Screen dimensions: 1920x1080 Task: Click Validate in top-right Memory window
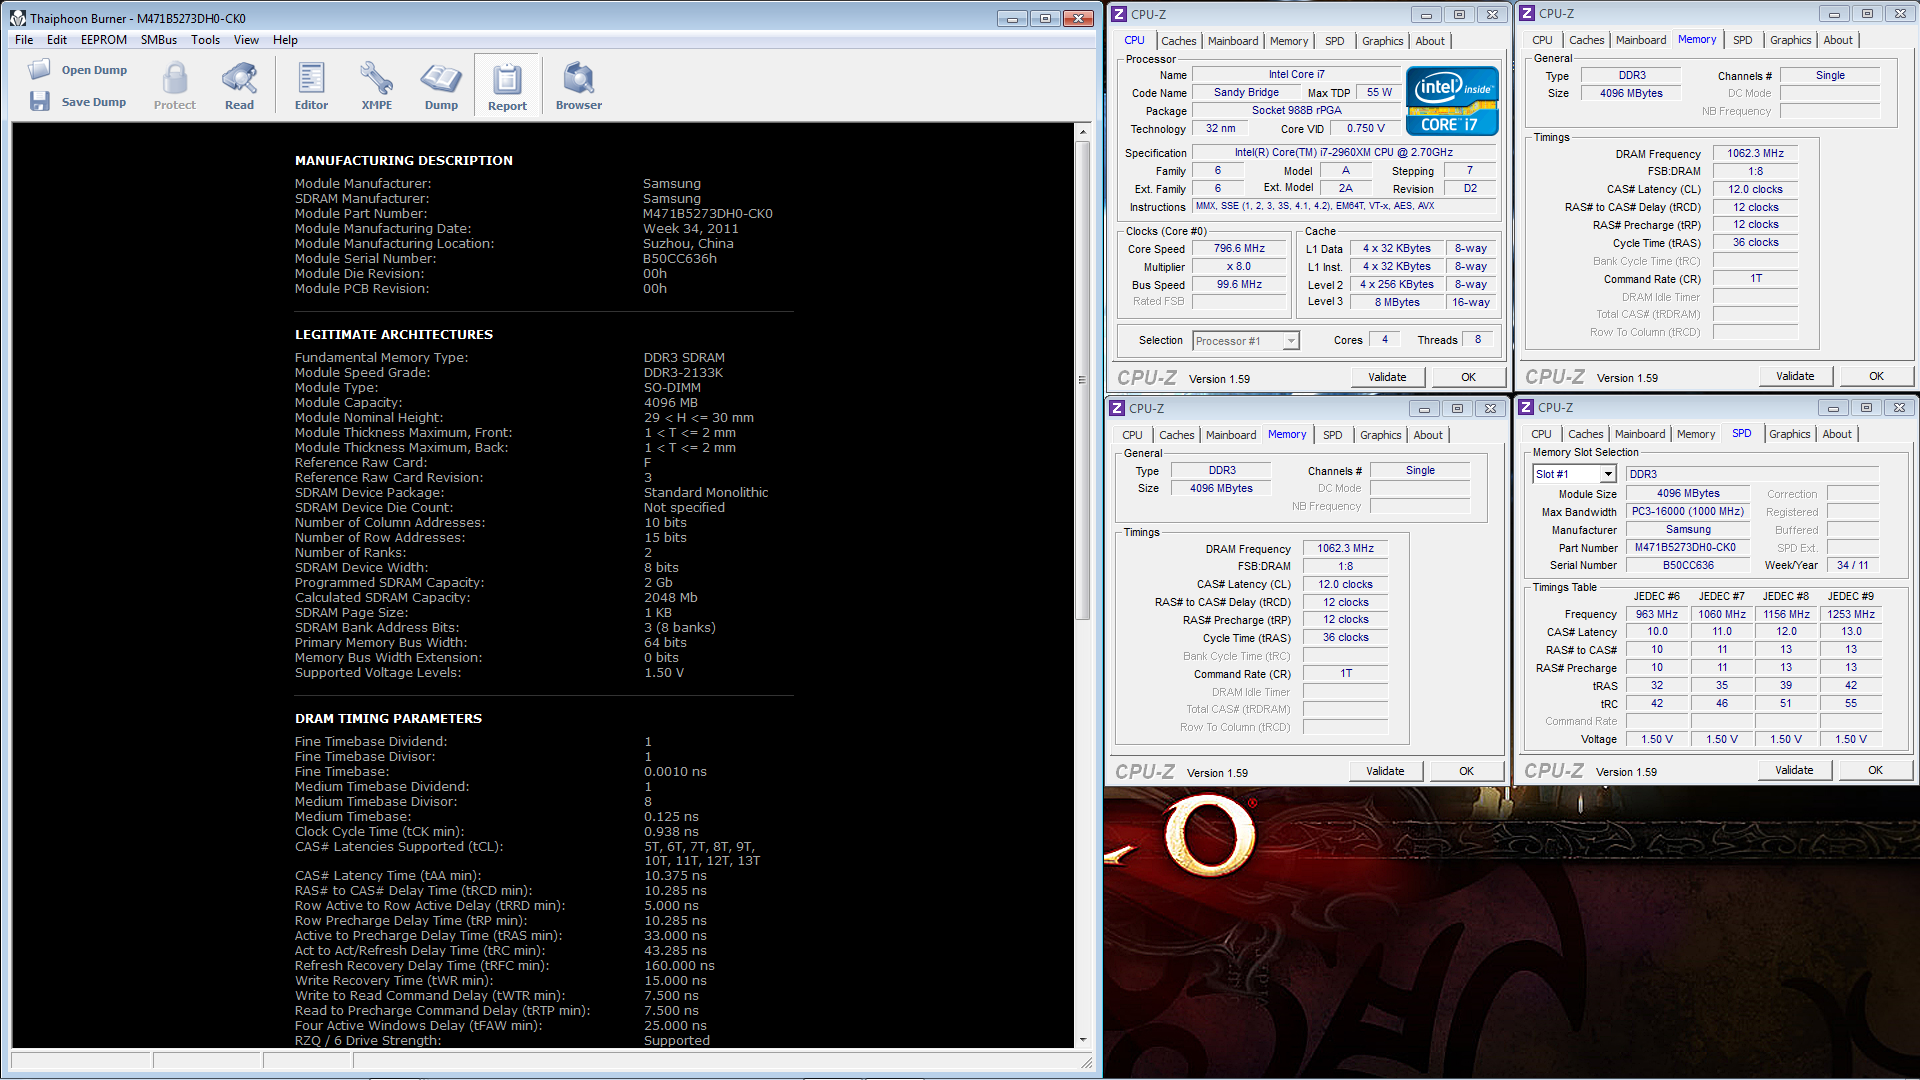[1794, 376]
